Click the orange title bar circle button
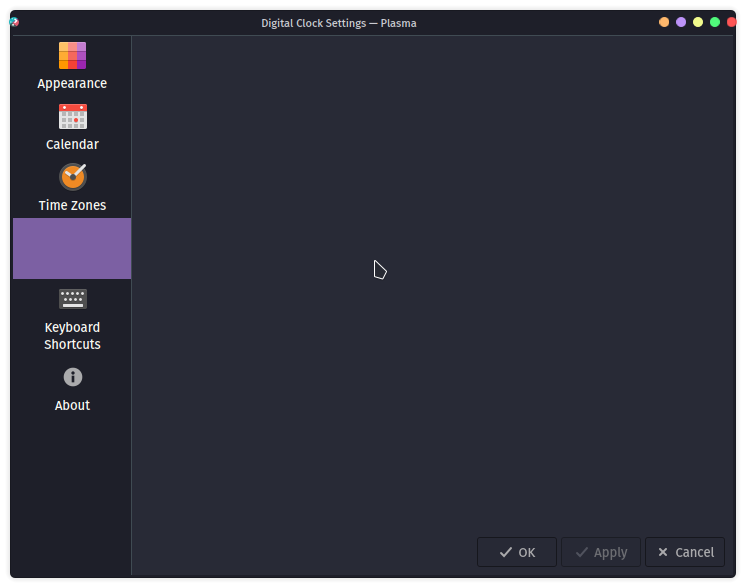Viewport: 746px width, 588px height. pyautogui.click(x=664, y=22)
